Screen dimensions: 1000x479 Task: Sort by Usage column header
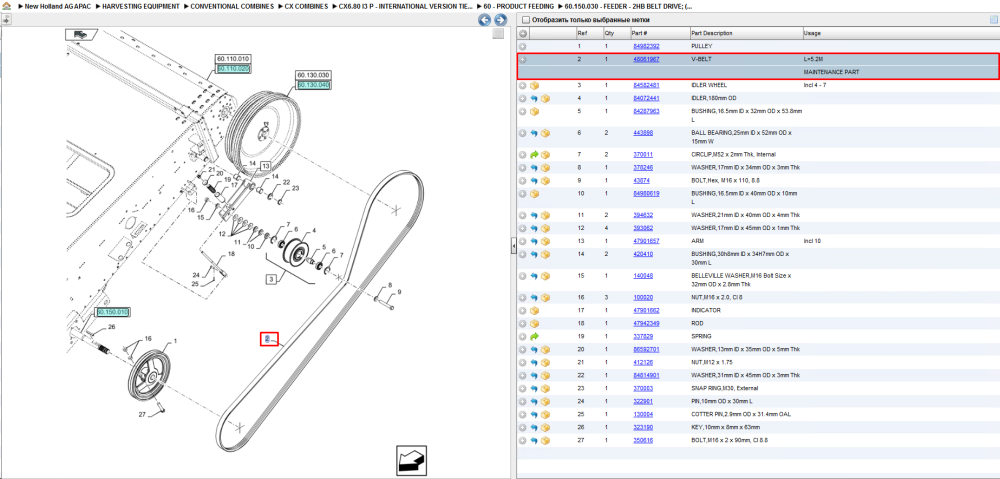(812, 33)
